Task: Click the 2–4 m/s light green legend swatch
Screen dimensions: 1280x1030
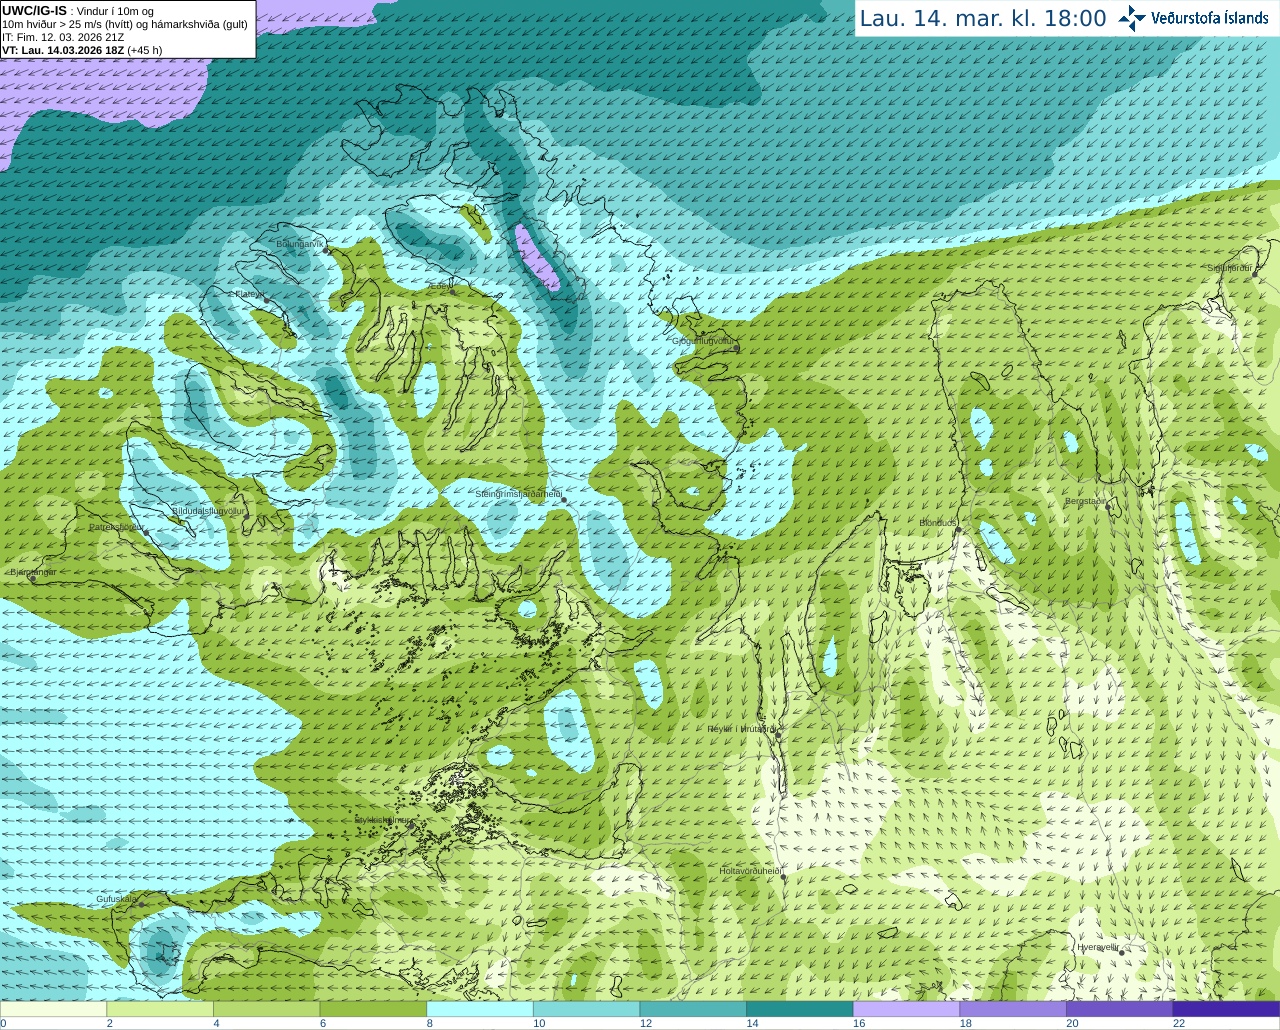Action: click(x=160, y=1009)
